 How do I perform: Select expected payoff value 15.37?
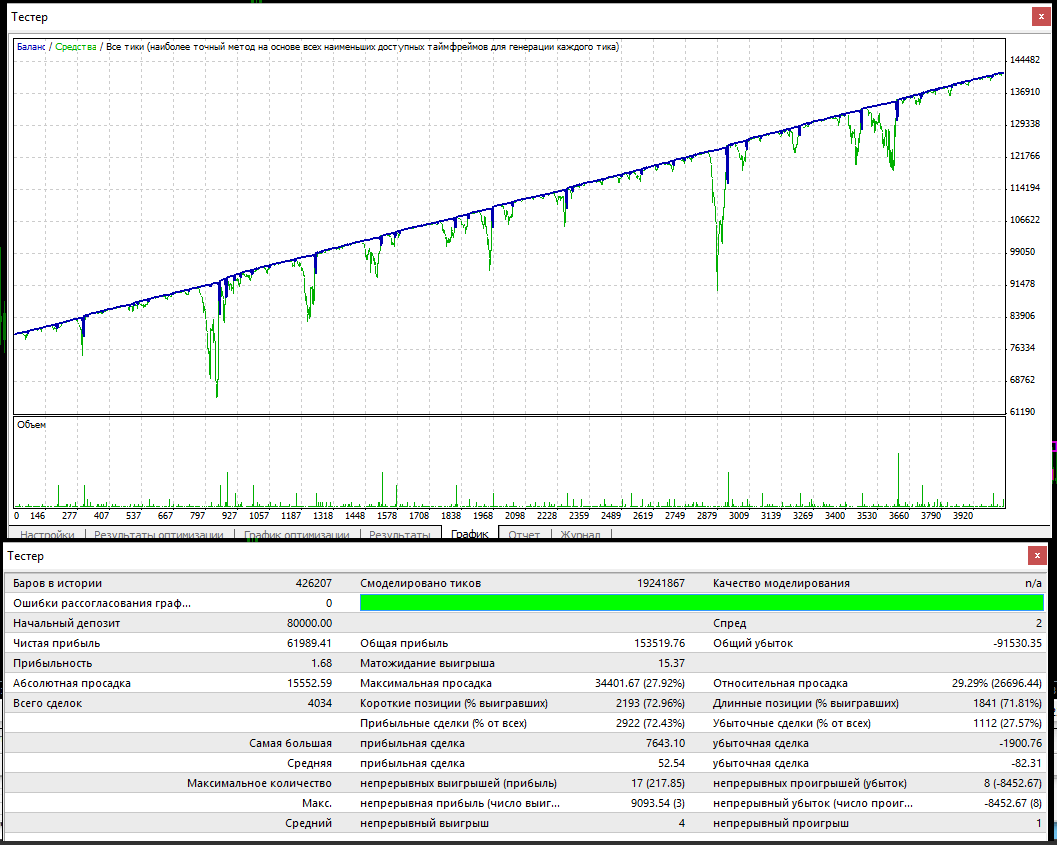(x=671, y=663)
